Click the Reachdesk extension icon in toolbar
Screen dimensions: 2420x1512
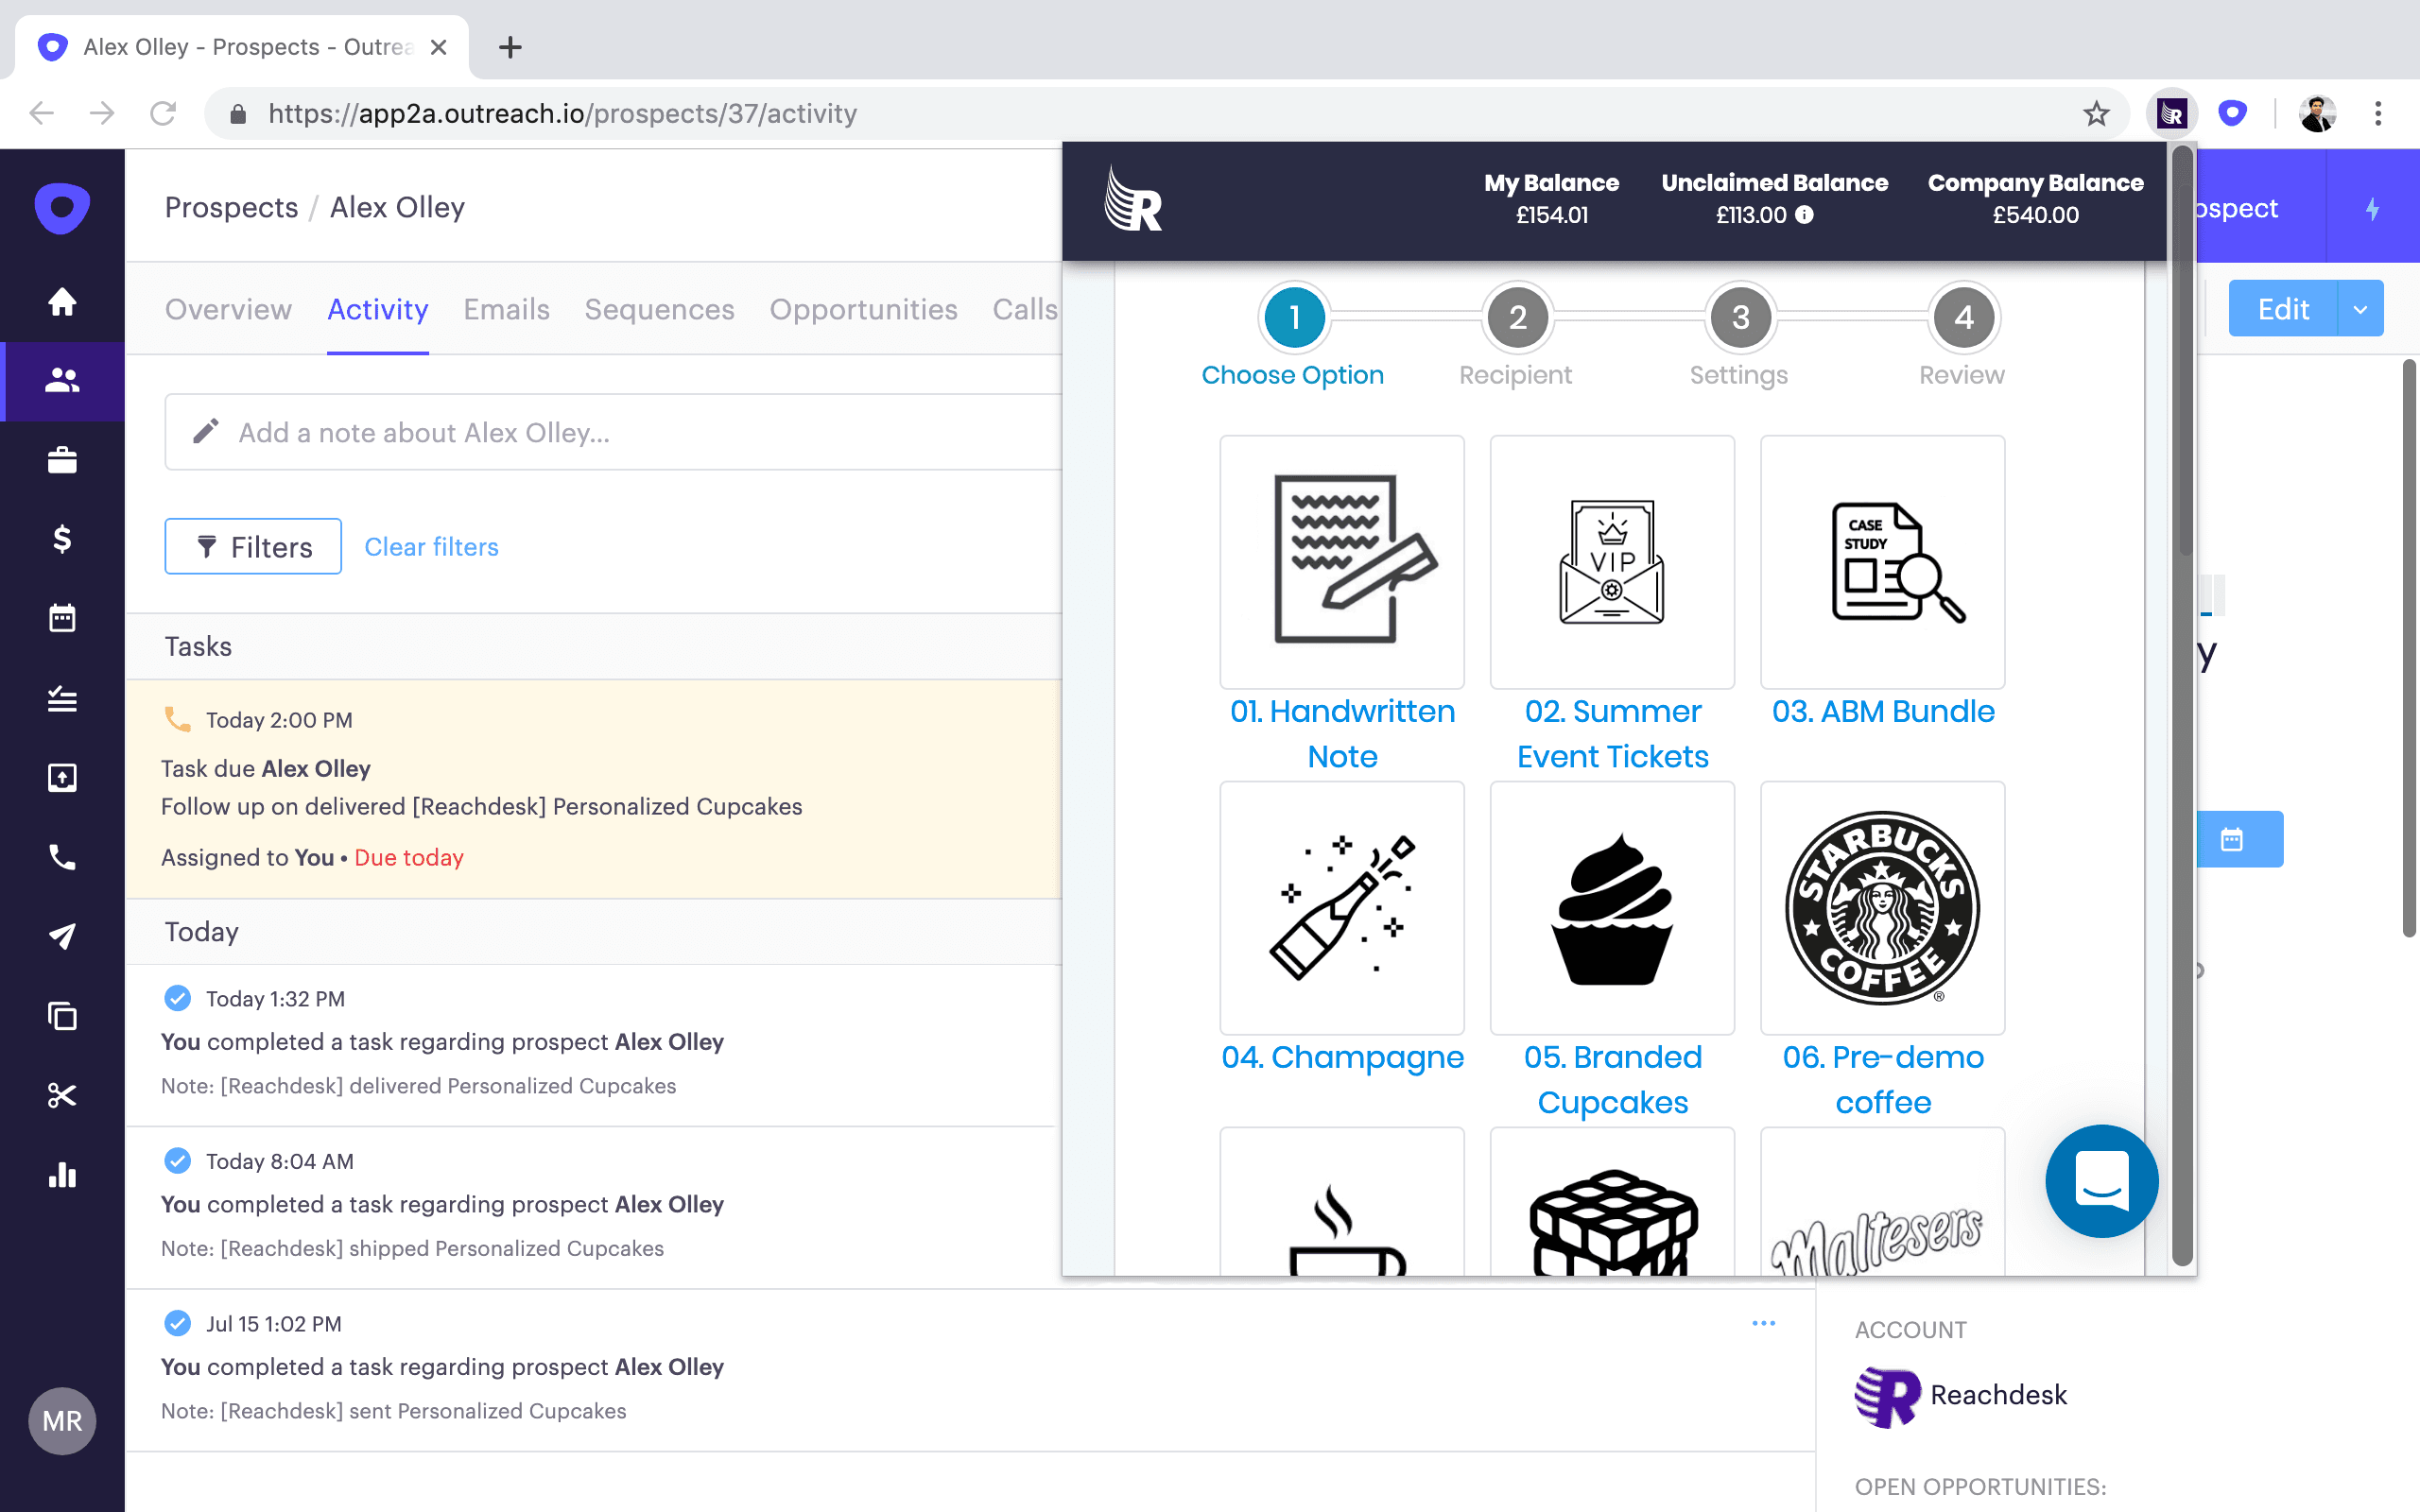coord(2171,114)
